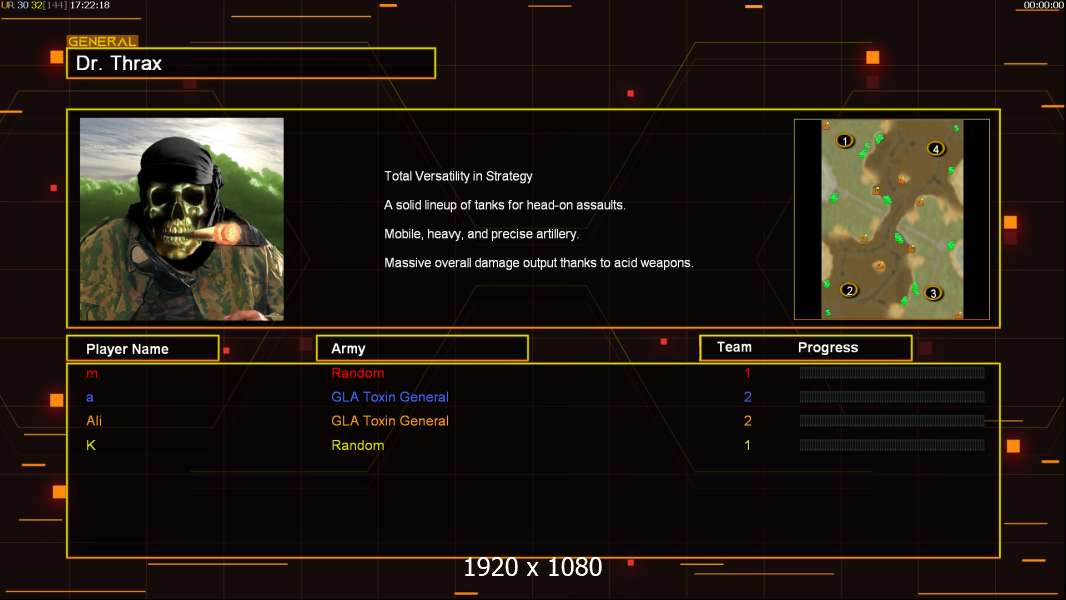
Task: Select player name 'K' in the list
Action: point(90,445)
